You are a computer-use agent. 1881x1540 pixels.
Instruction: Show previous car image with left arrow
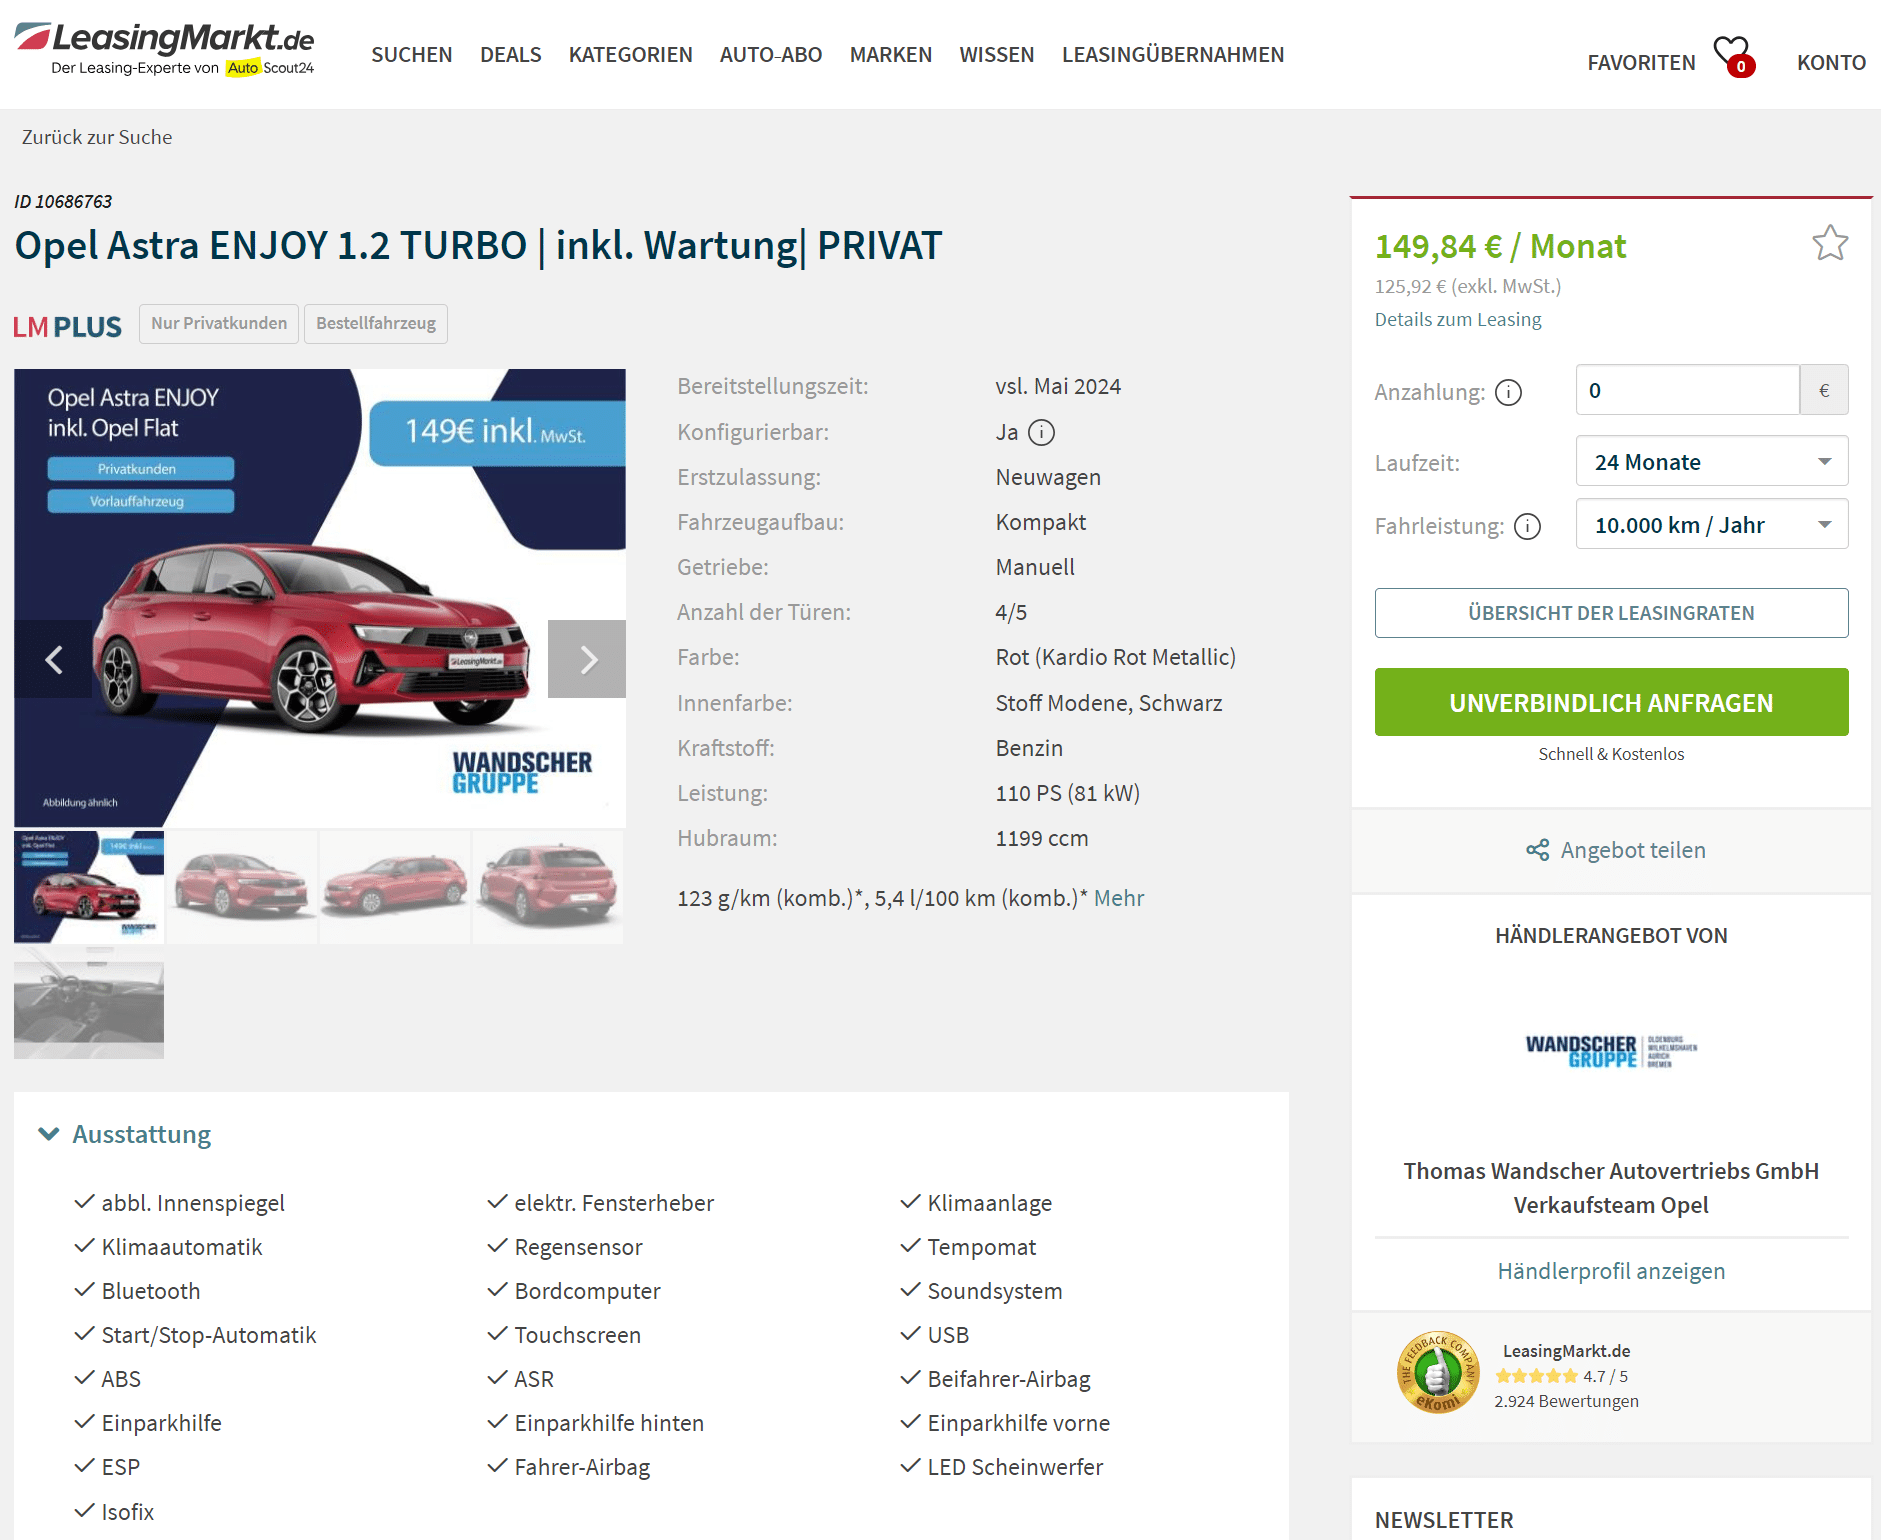53,659
